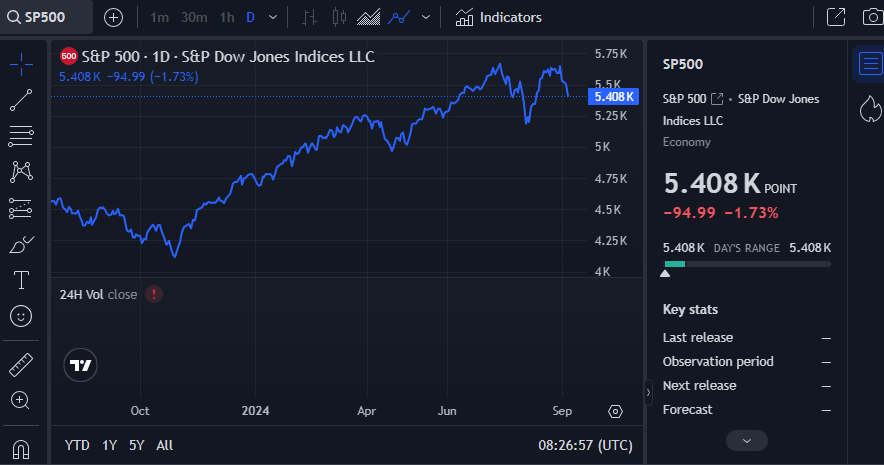The width and height of the screenshot is (884, 465).
Task: Click the 08:26:57 (UTC) timezone clock
Action: point(585,445)
